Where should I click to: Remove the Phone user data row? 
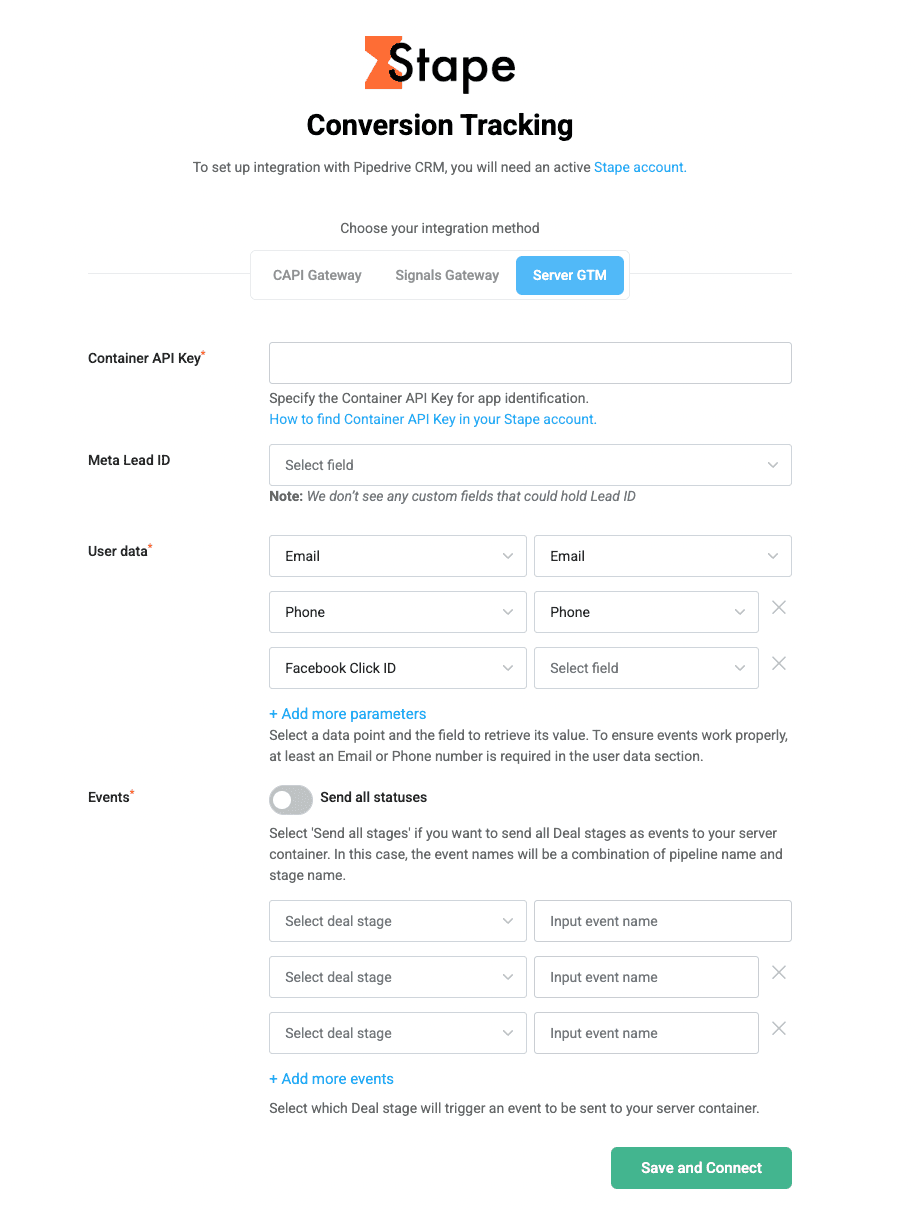779,608
